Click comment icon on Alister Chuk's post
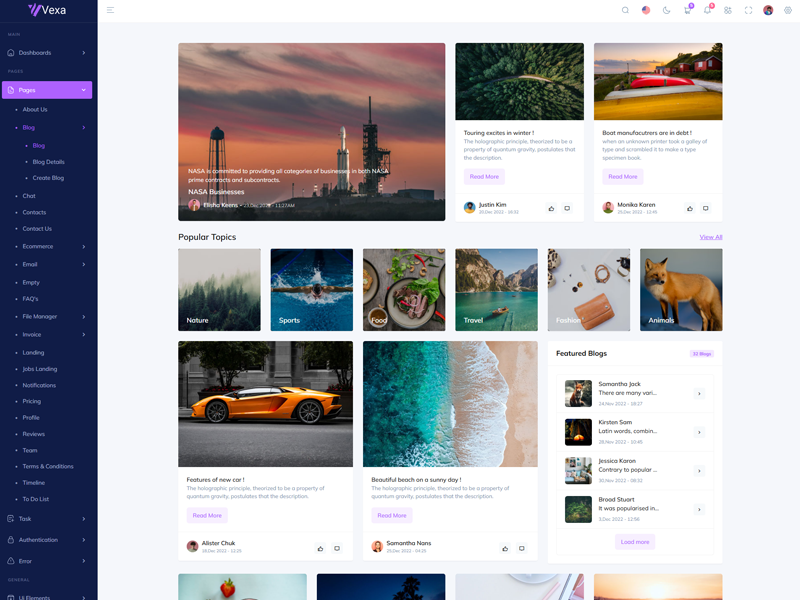The image size is (800, 600). (x=337, y=548)
